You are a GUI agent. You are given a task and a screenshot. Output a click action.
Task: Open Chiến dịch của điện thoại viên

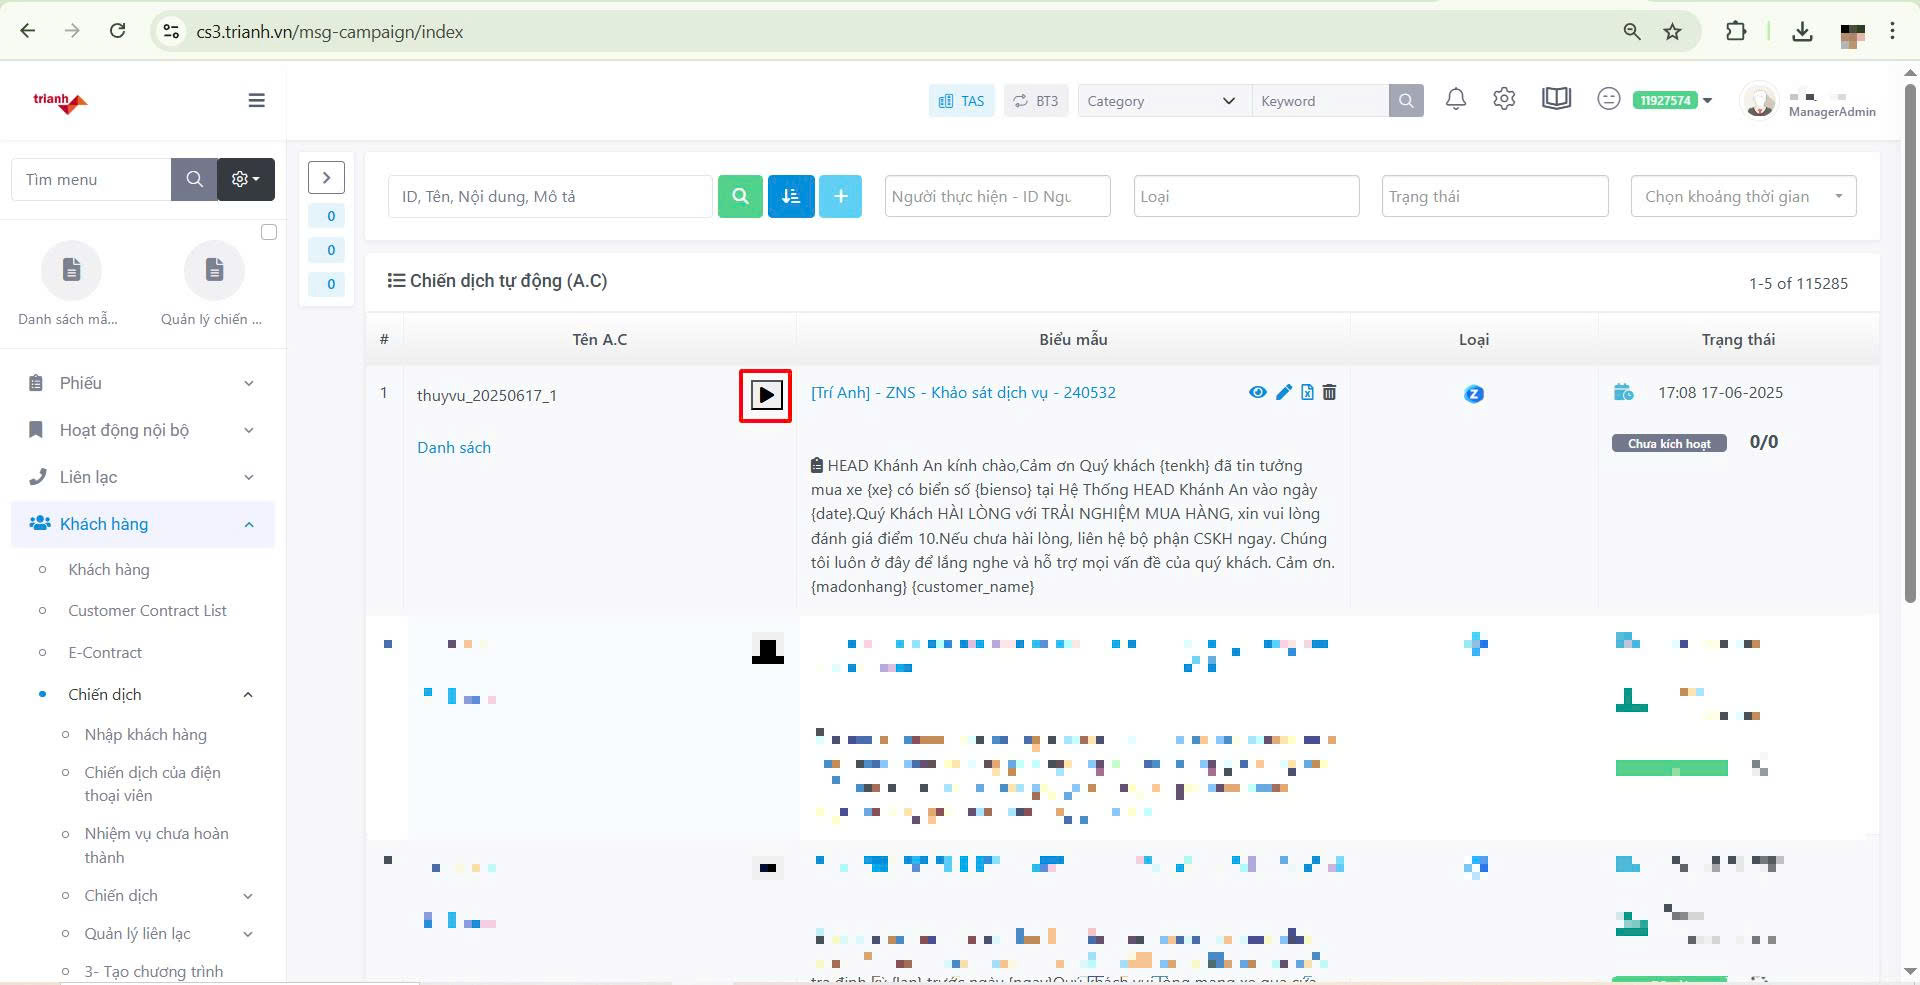click(152, 784)
